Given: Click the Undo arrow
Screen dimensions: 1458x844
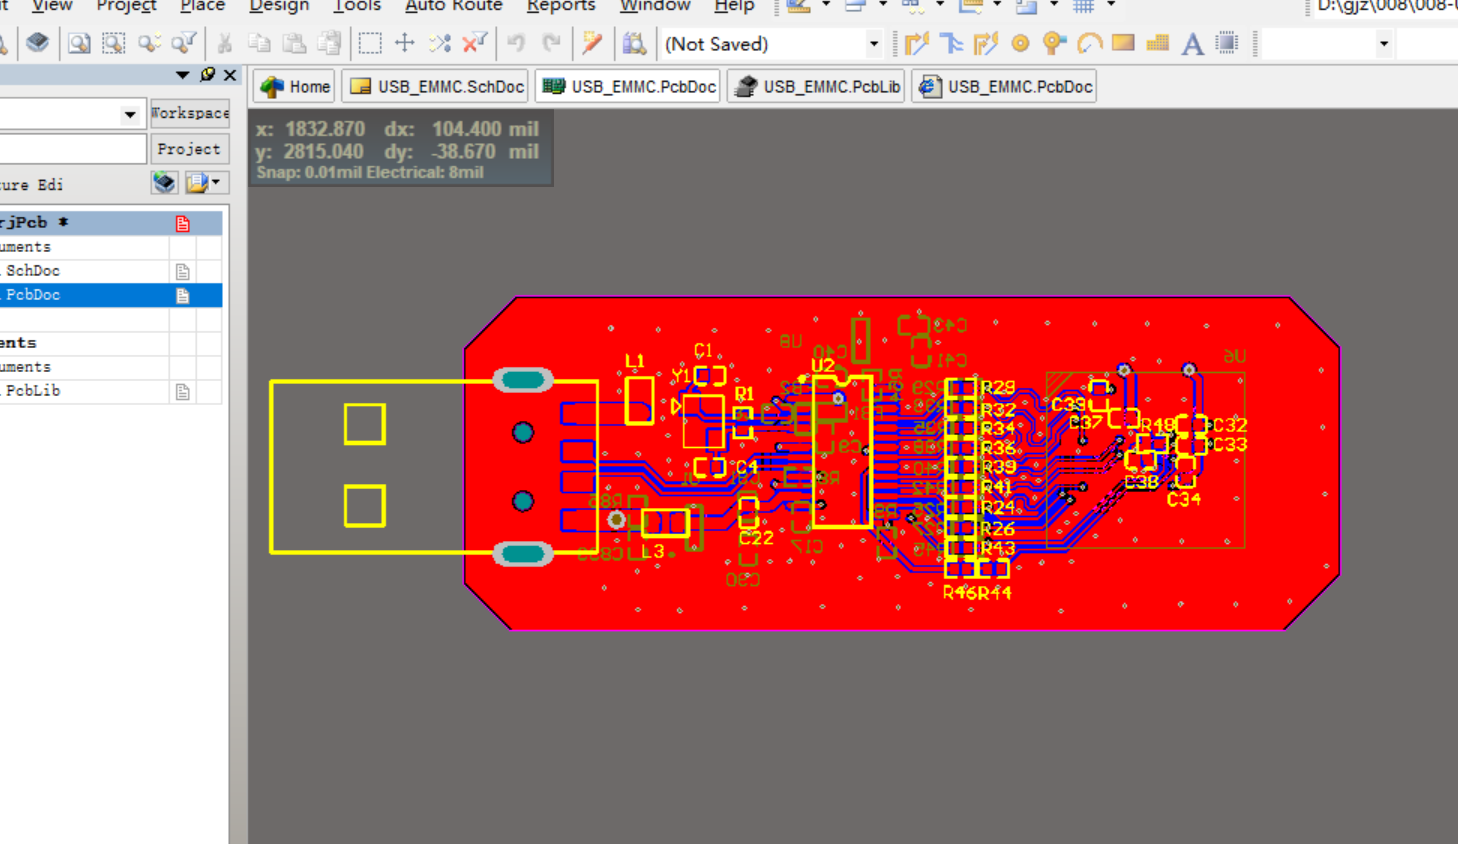Looking at the screenshot, I should coord(516,43).
